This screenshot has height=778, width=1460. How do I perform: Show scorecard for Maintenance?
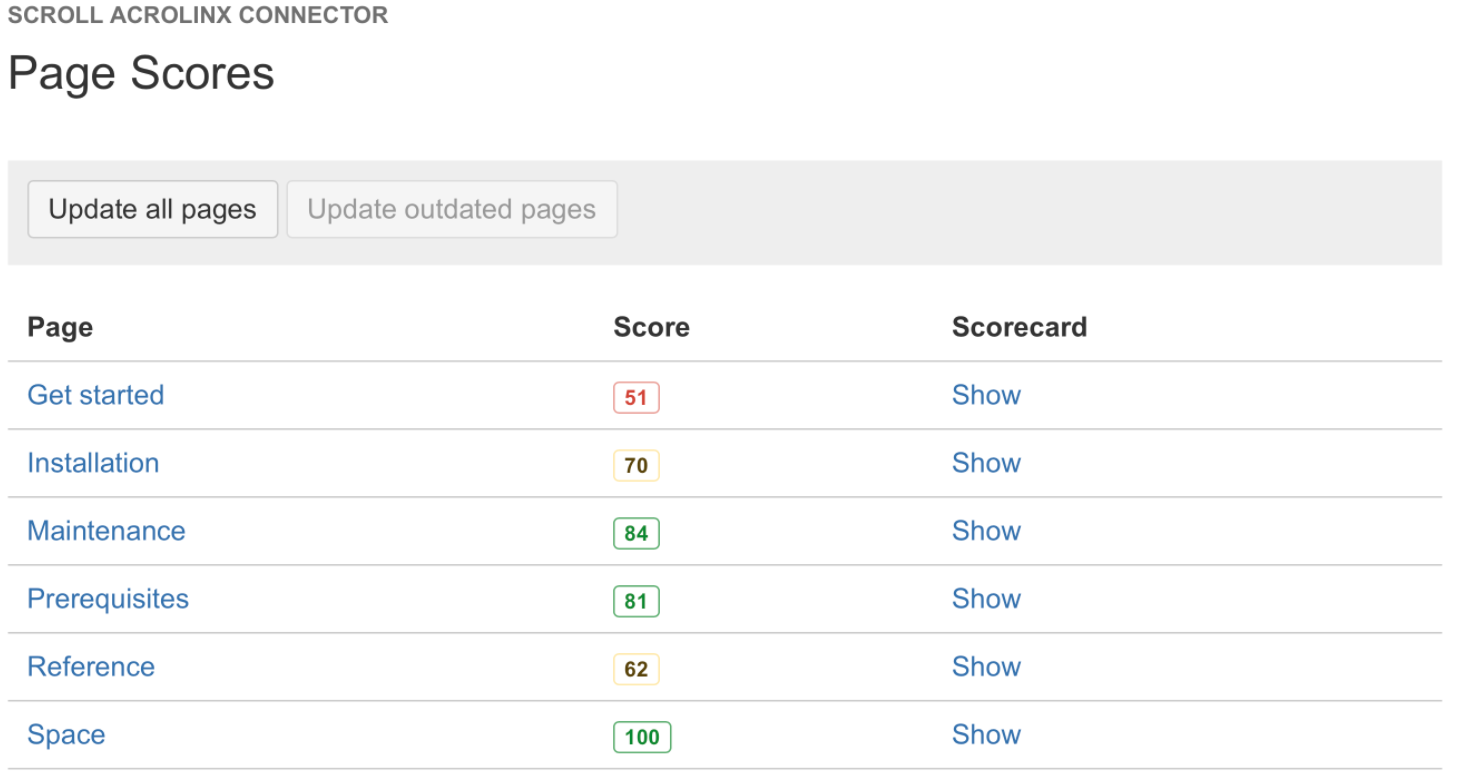986,531
